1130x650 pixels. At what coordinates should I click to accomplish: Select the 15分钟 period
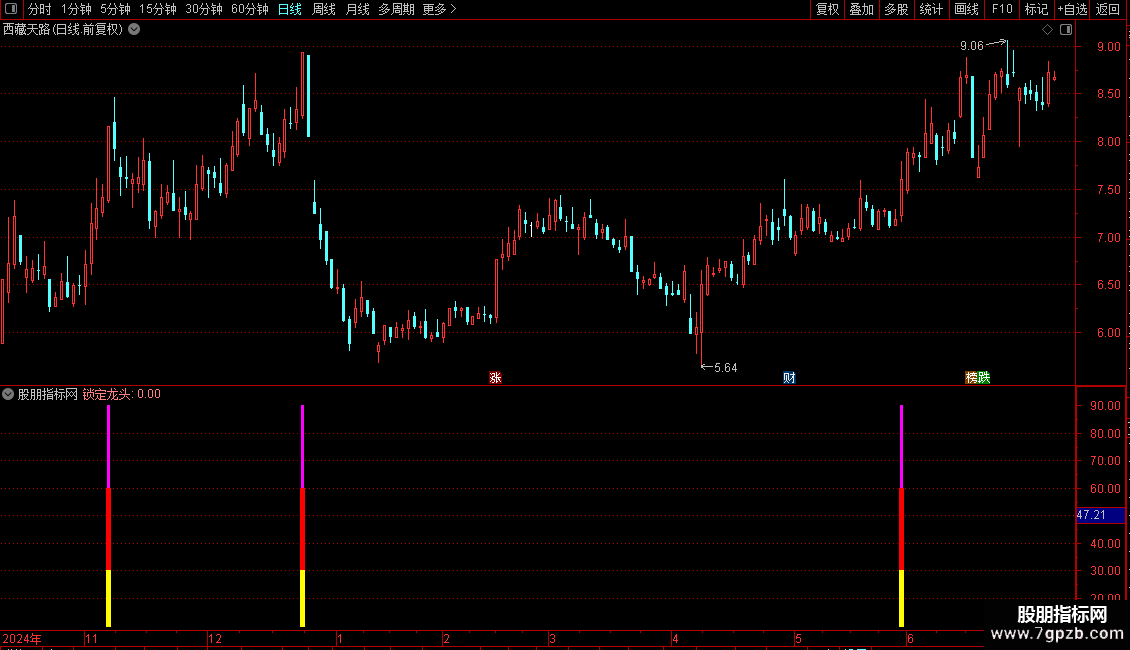pos(157,9)
